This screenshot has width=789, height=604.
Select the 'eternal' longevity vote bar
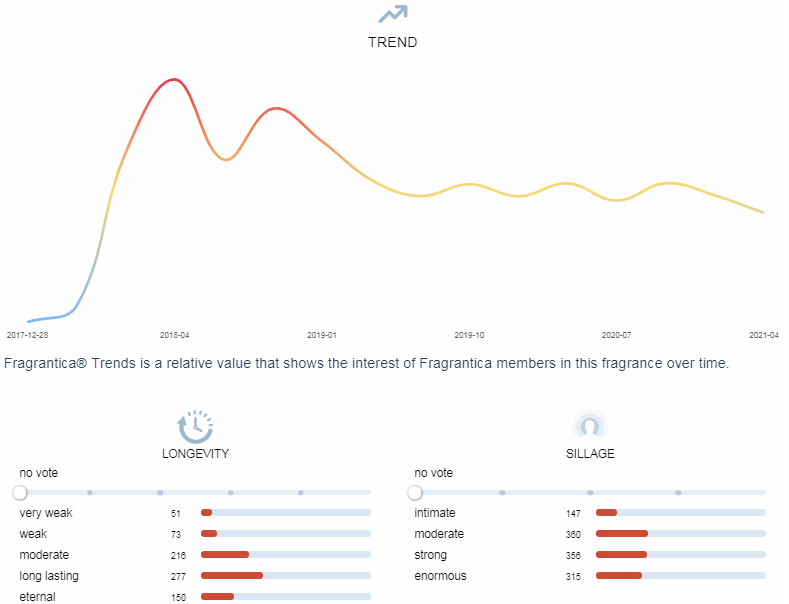pyautogui.click(x=285, y=597)
